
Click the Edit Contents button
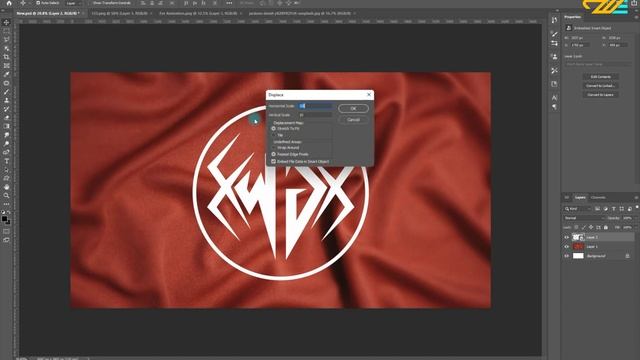pyautogui.click(x=600, y=77)
